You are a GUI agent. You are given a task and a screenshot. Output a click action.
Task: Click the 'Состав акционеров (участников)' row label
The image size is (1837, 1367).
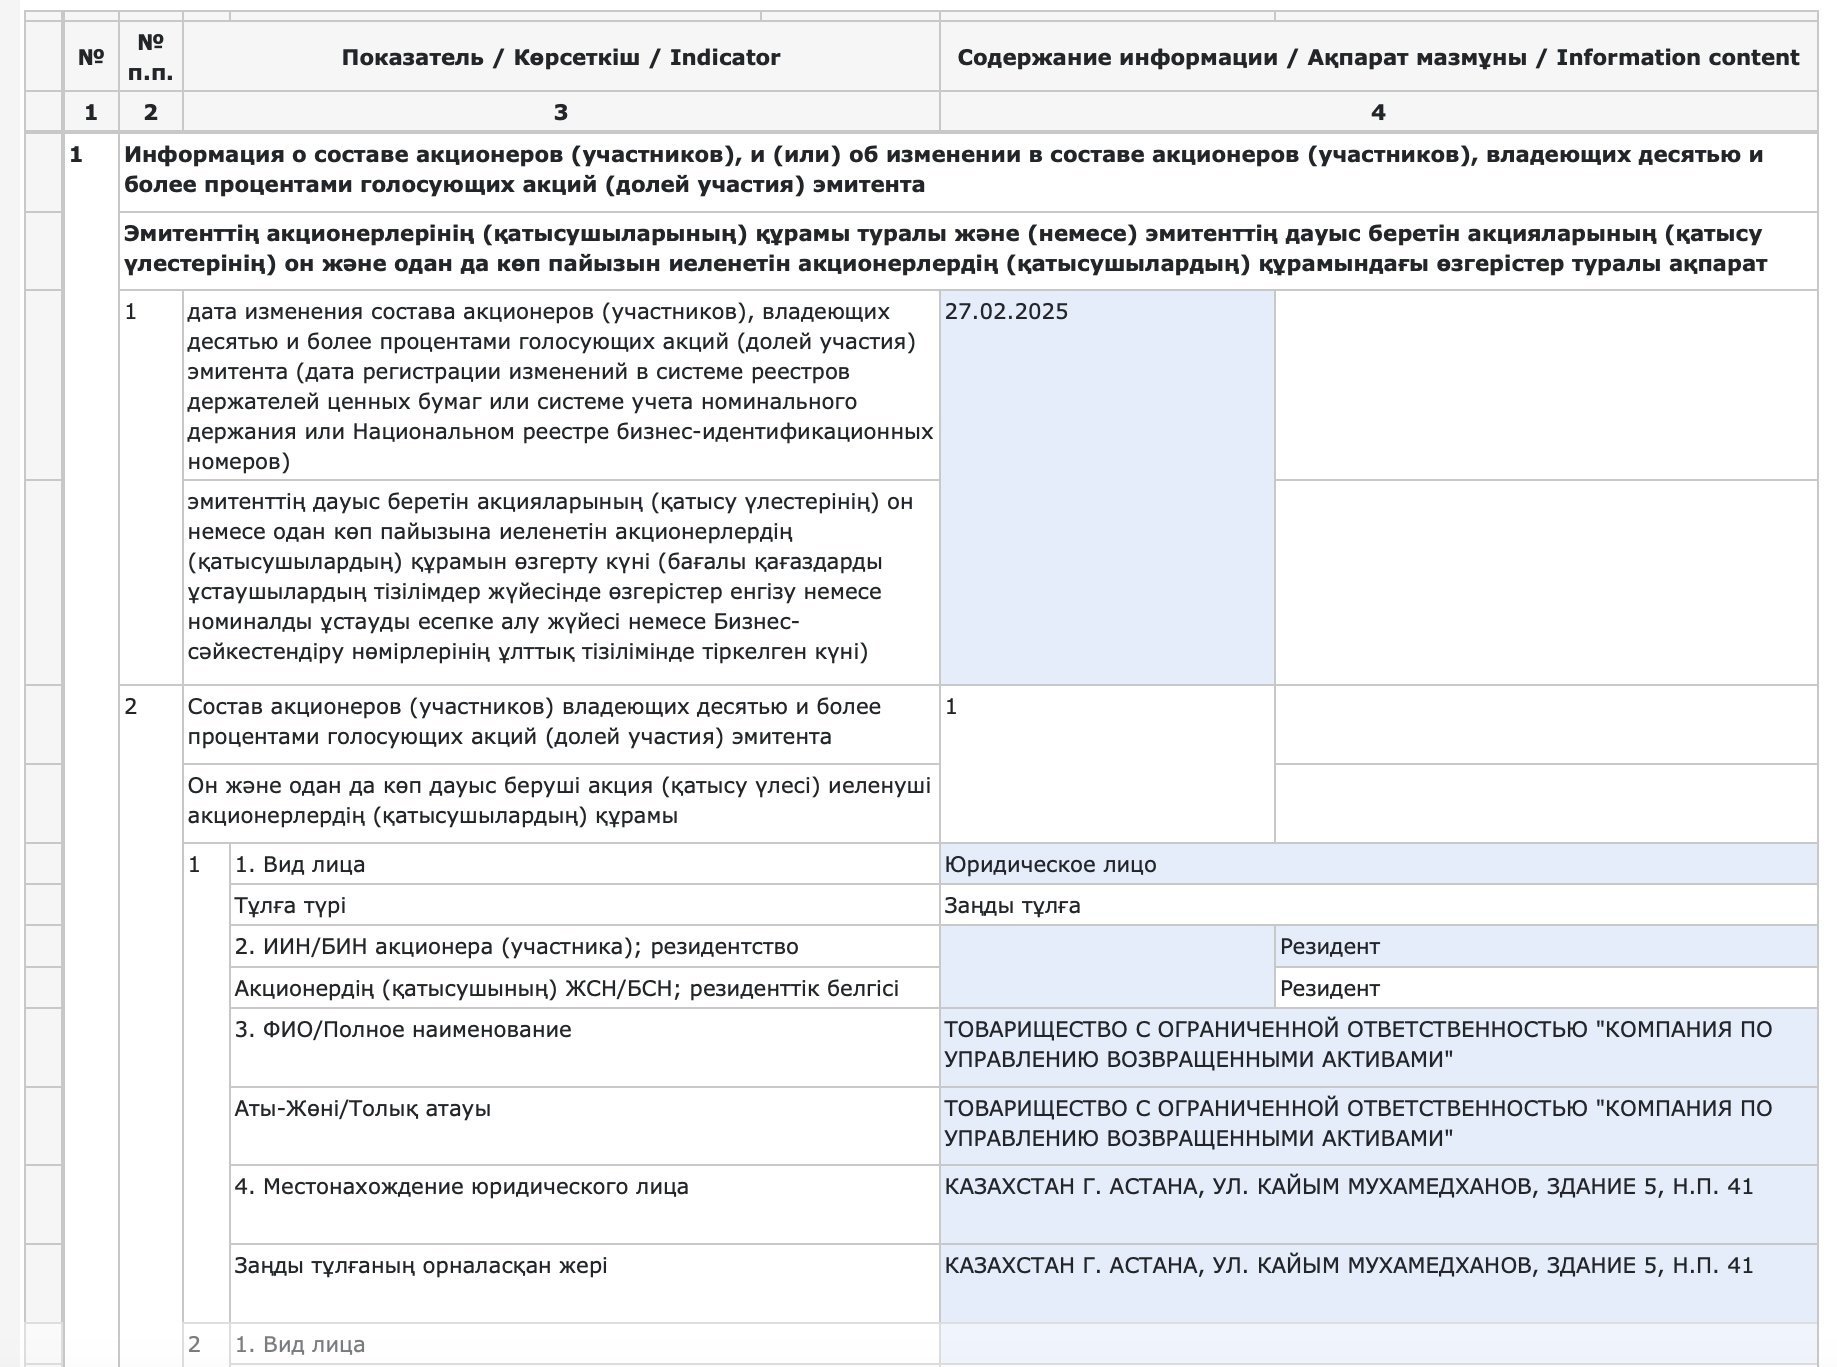coord(534,722)
